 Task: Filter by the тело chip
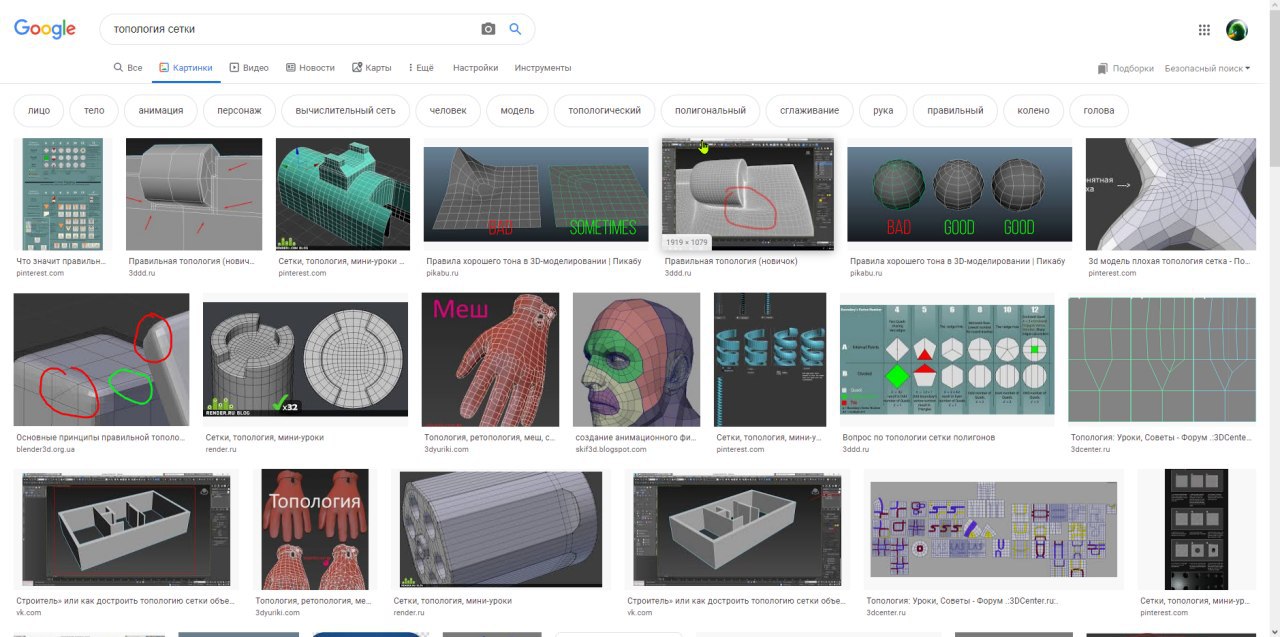(x=94, y=110)
